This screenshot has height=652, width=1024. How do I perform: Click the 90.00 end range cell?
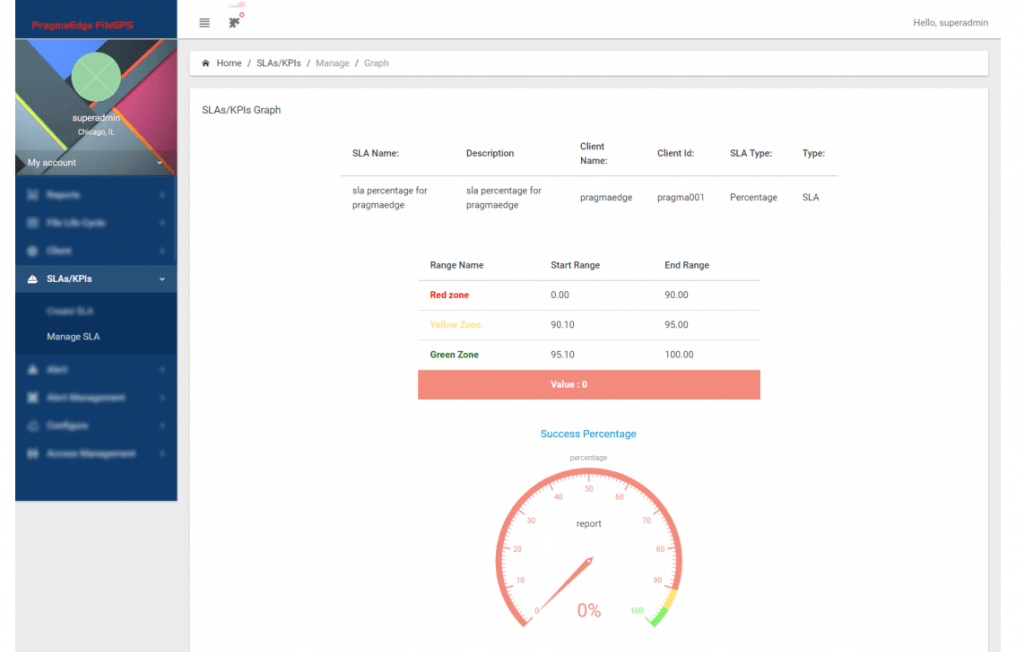(x=677, y=295)
